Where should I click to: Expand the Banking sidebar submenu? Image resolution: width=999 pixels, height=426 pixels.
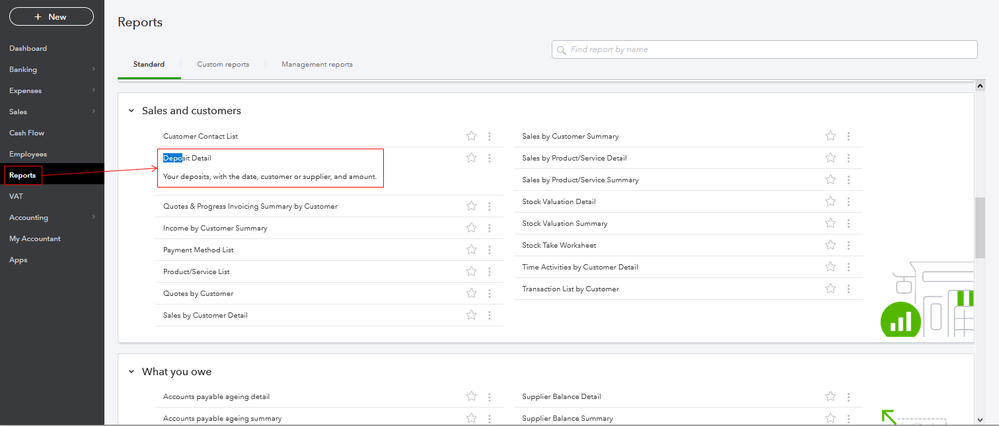coord(93,70)
